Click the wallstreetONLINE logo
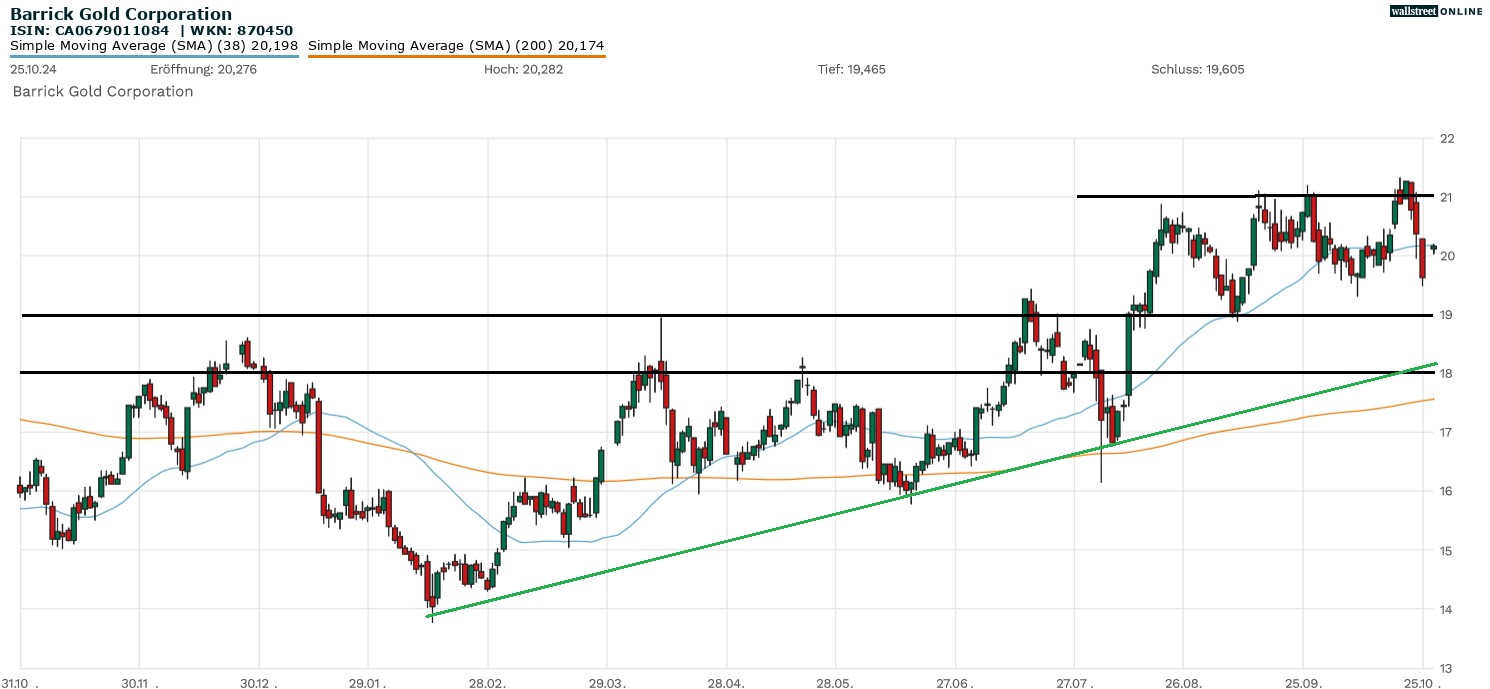1490x689 pixels. 1437,11
